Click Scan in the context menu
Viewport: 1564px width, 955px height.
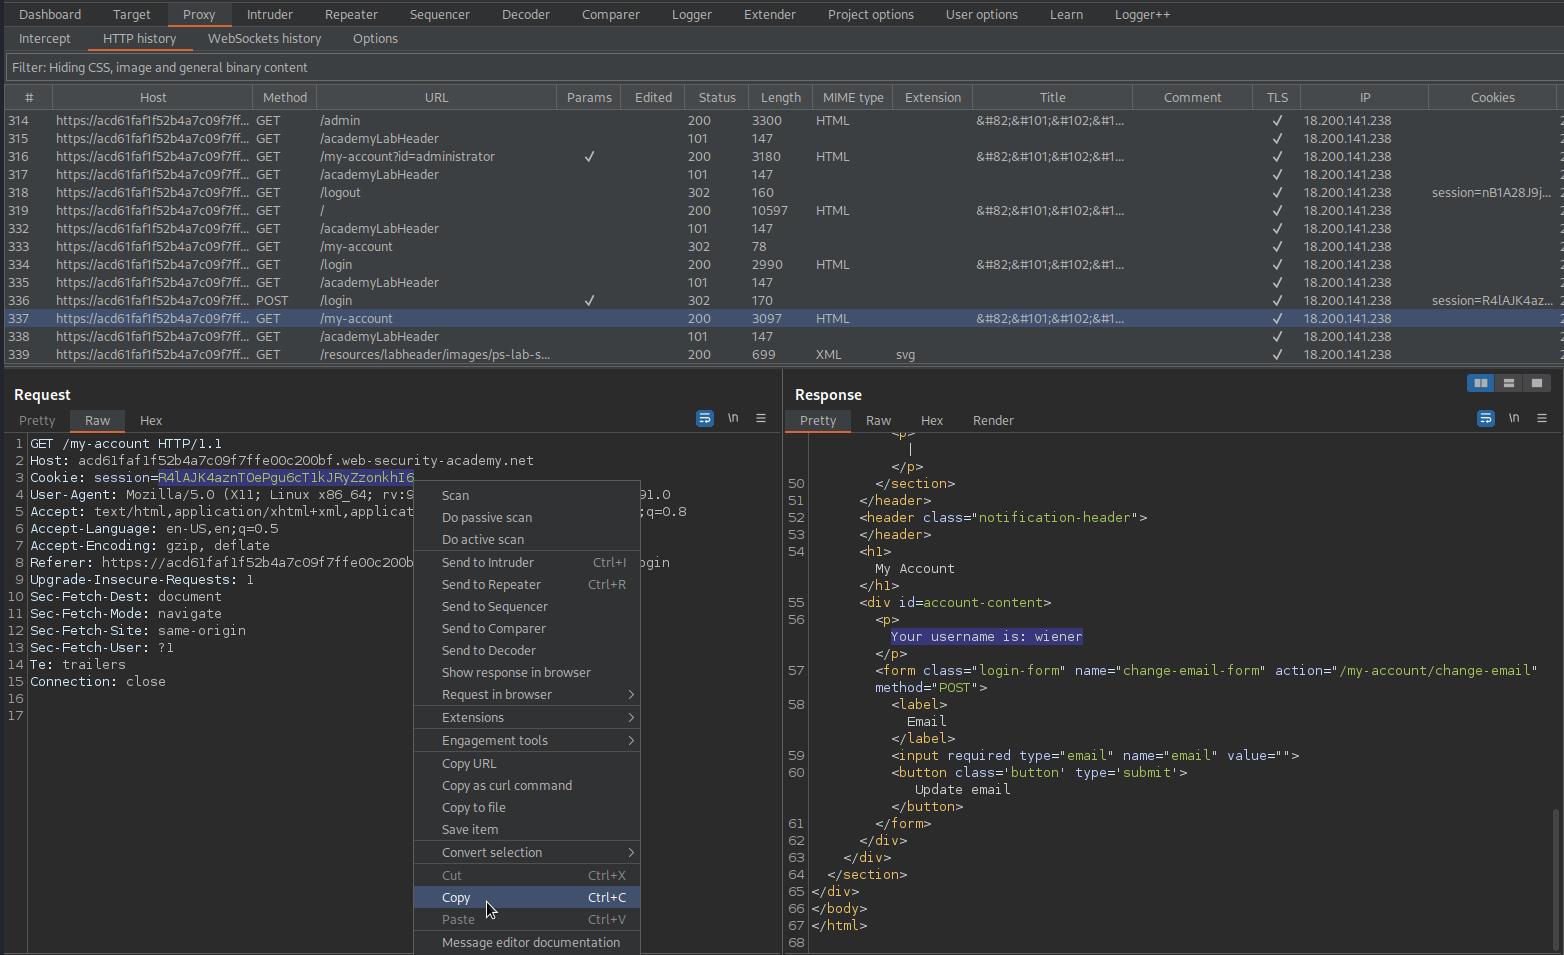527,496
